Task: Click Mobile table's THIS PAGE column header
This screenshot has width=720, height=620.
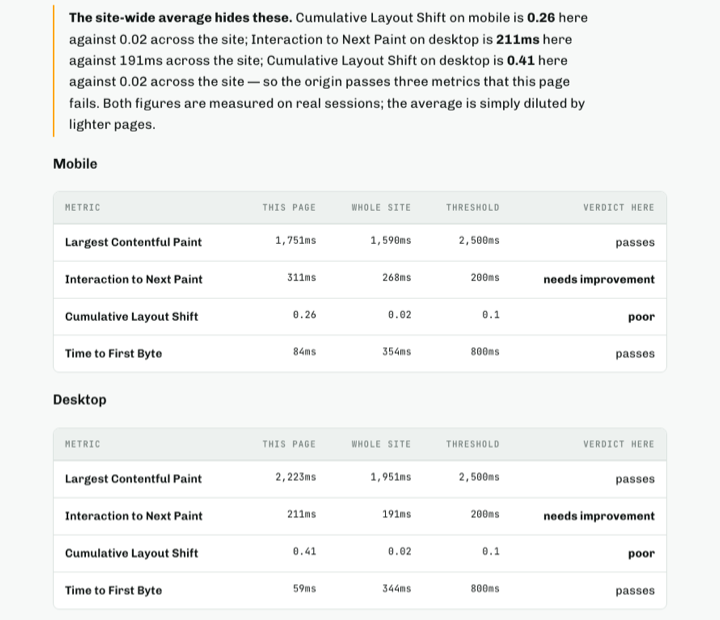Action: [x=289, y=208]
